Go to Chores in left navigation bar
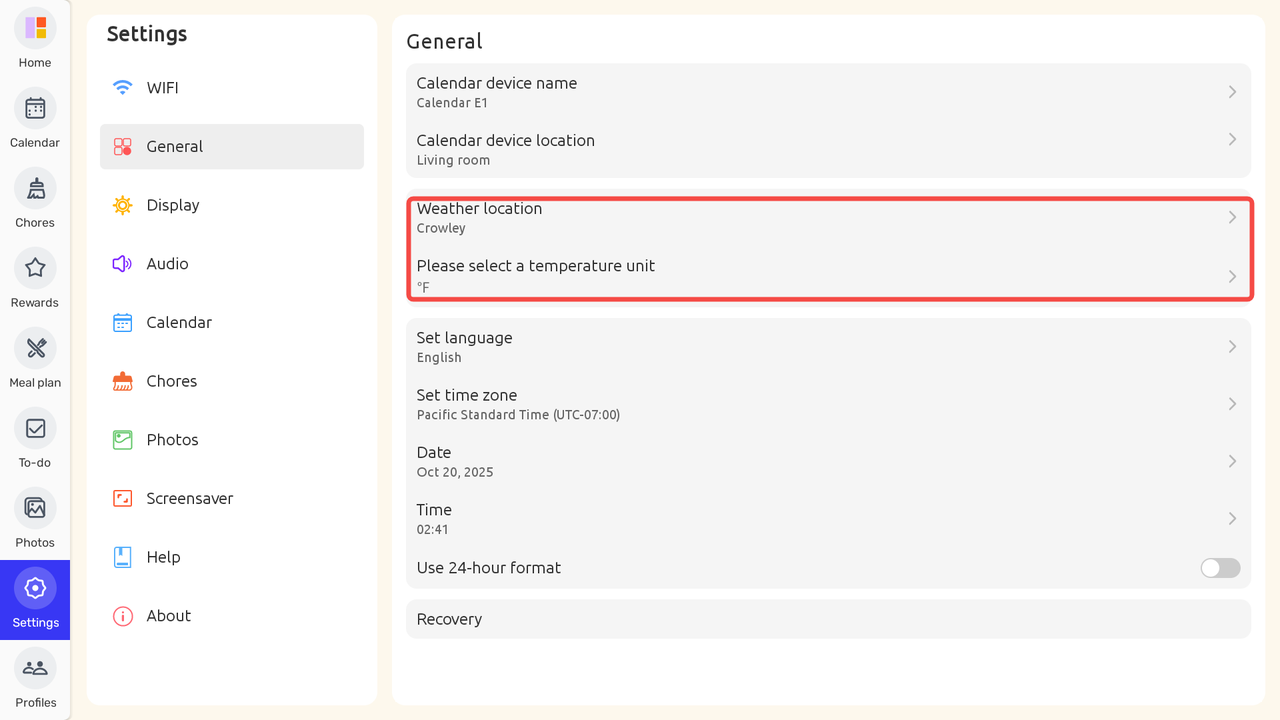 [35, 189]
